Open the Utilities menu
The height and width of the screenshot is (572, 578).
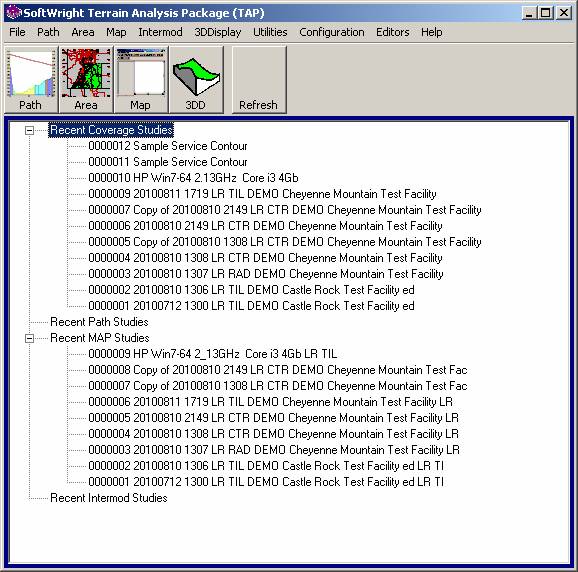270,32
